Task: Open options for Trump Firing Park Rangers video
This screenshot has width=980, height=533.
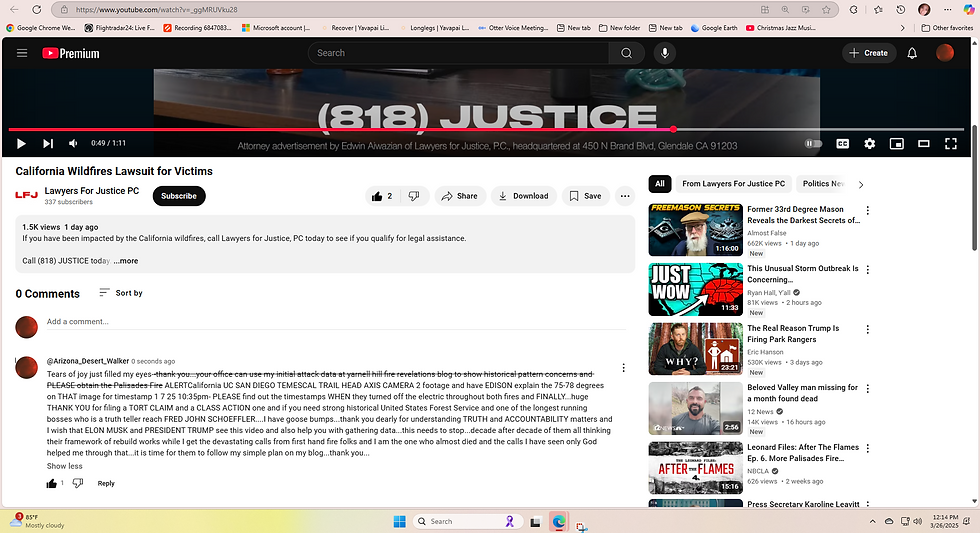Action: (868, 329)
